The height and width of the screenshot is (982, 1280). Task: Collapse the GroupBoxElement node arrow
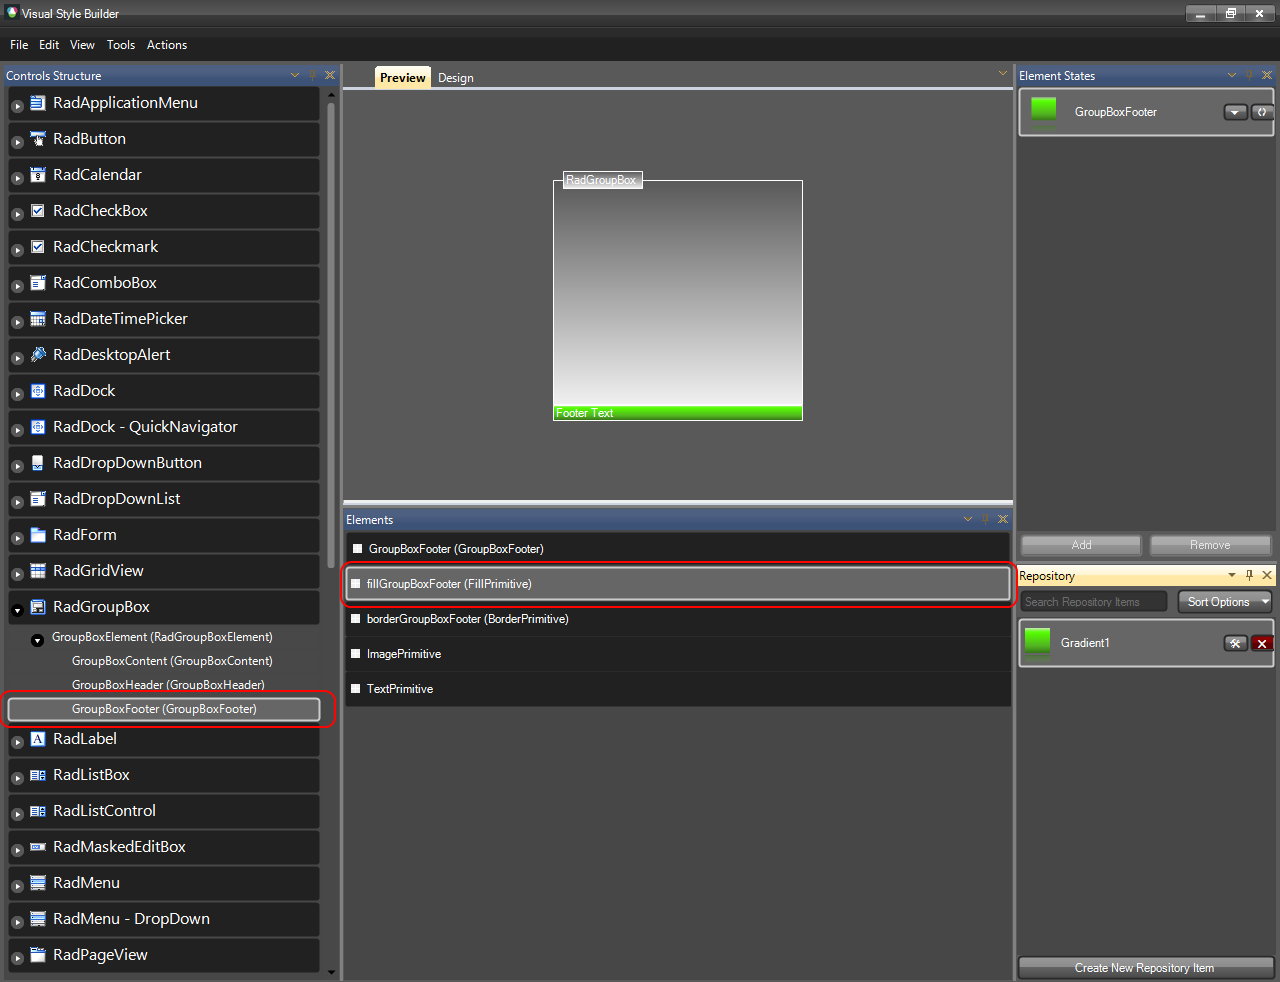click(x=37, y=640)
